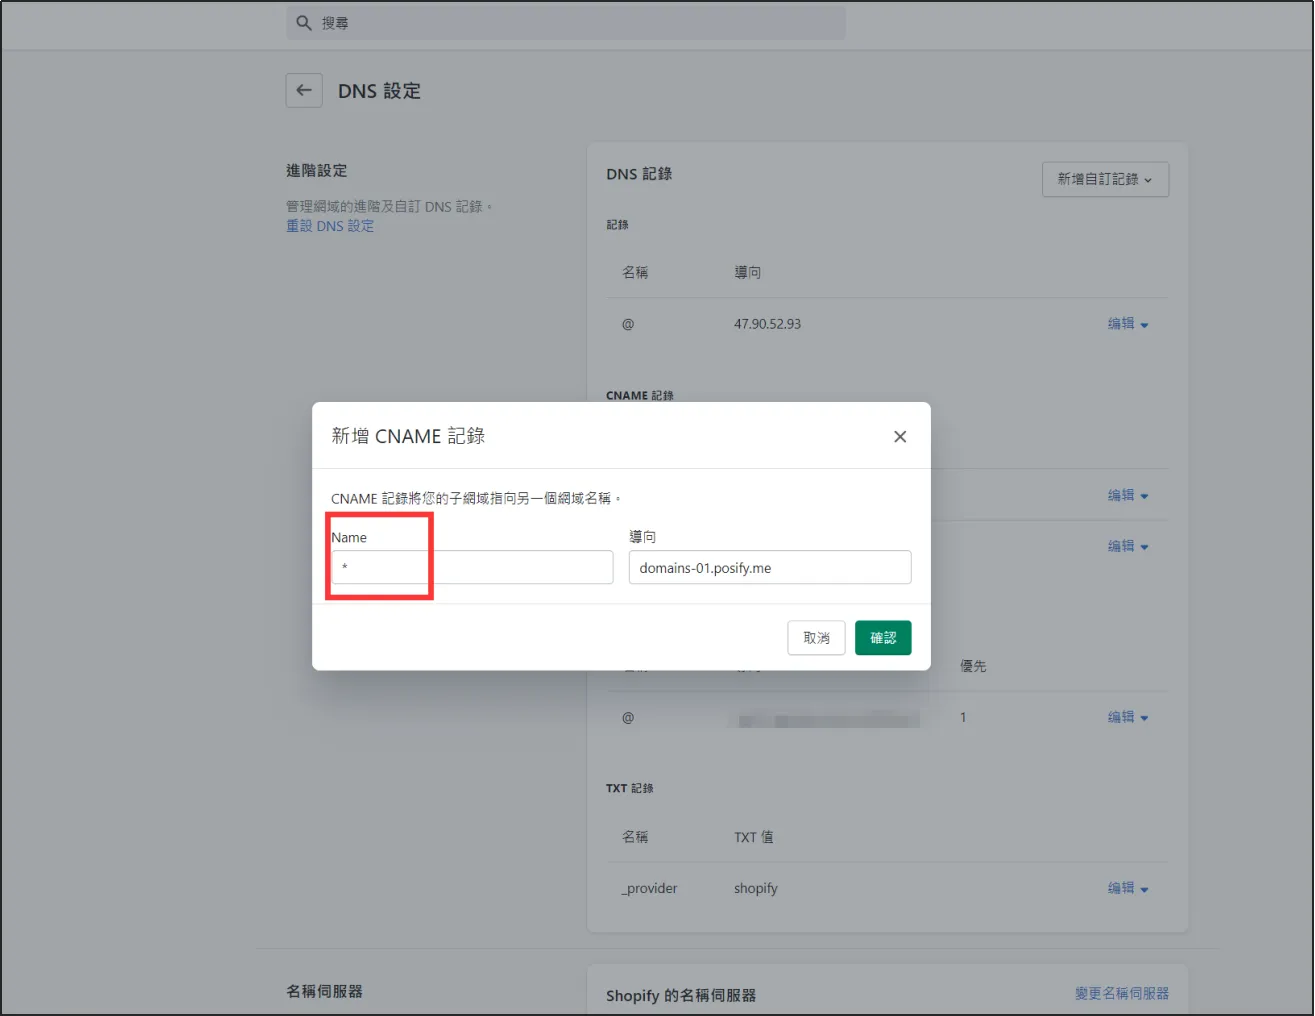Open the 變更名稱伺服器 link
This screenshot has width=1315, height=1016.
[x=1121, y=993]
